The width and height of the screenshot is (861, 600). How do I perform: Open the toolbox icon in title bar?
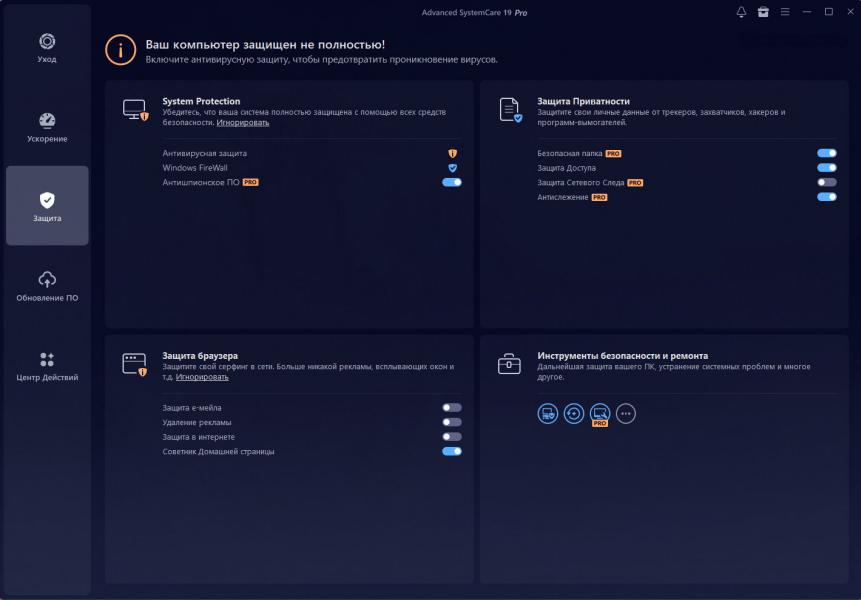(x=763, y=12)
